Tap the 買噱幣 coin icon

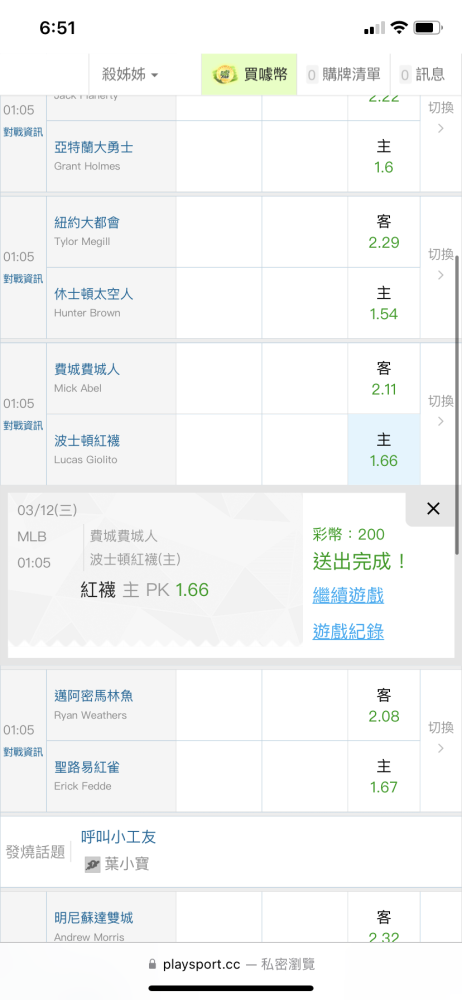[x=225, y=75]
